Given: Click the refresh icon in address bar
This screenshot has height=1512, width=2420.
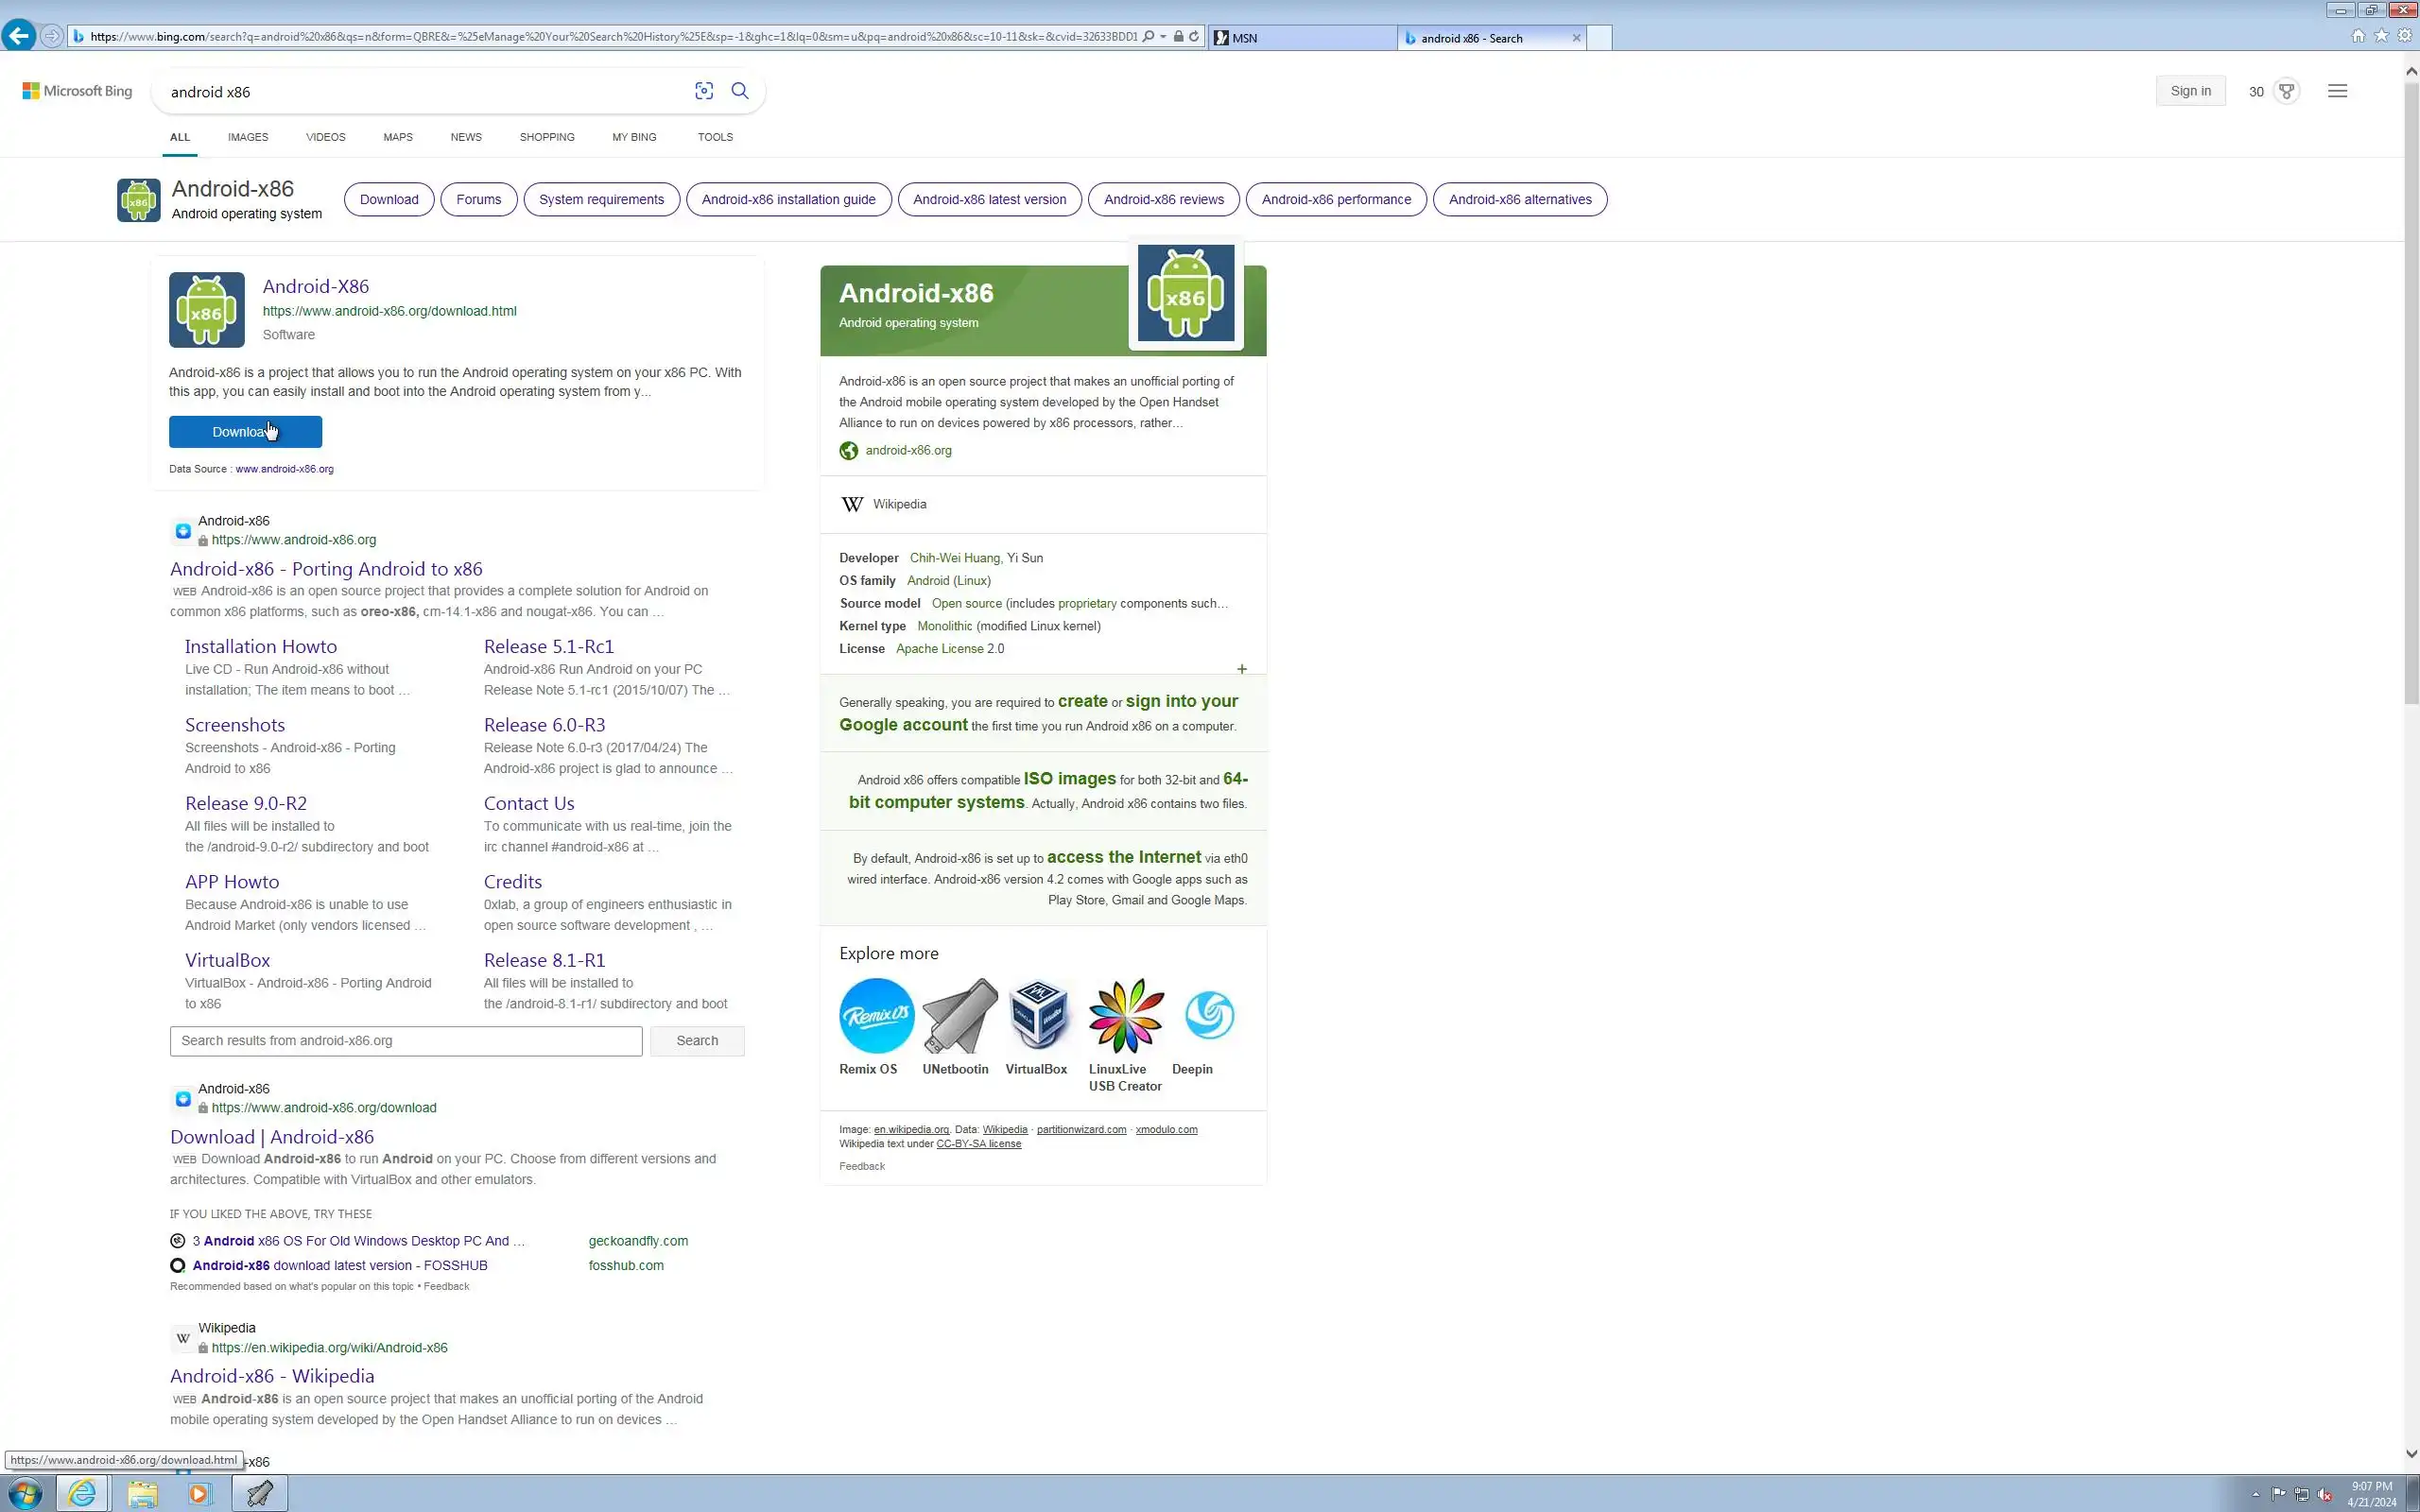Looking at the screenshot, I should point(1193,37).
